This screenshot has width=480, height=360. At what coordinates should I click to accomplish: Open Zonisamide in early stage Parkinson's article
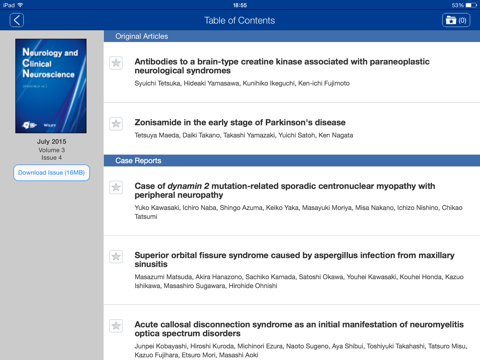click(240, 122)
